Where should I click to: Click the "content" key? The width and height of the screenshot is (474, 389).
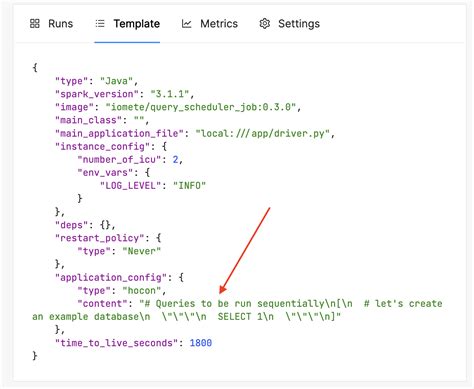point(105,304)
